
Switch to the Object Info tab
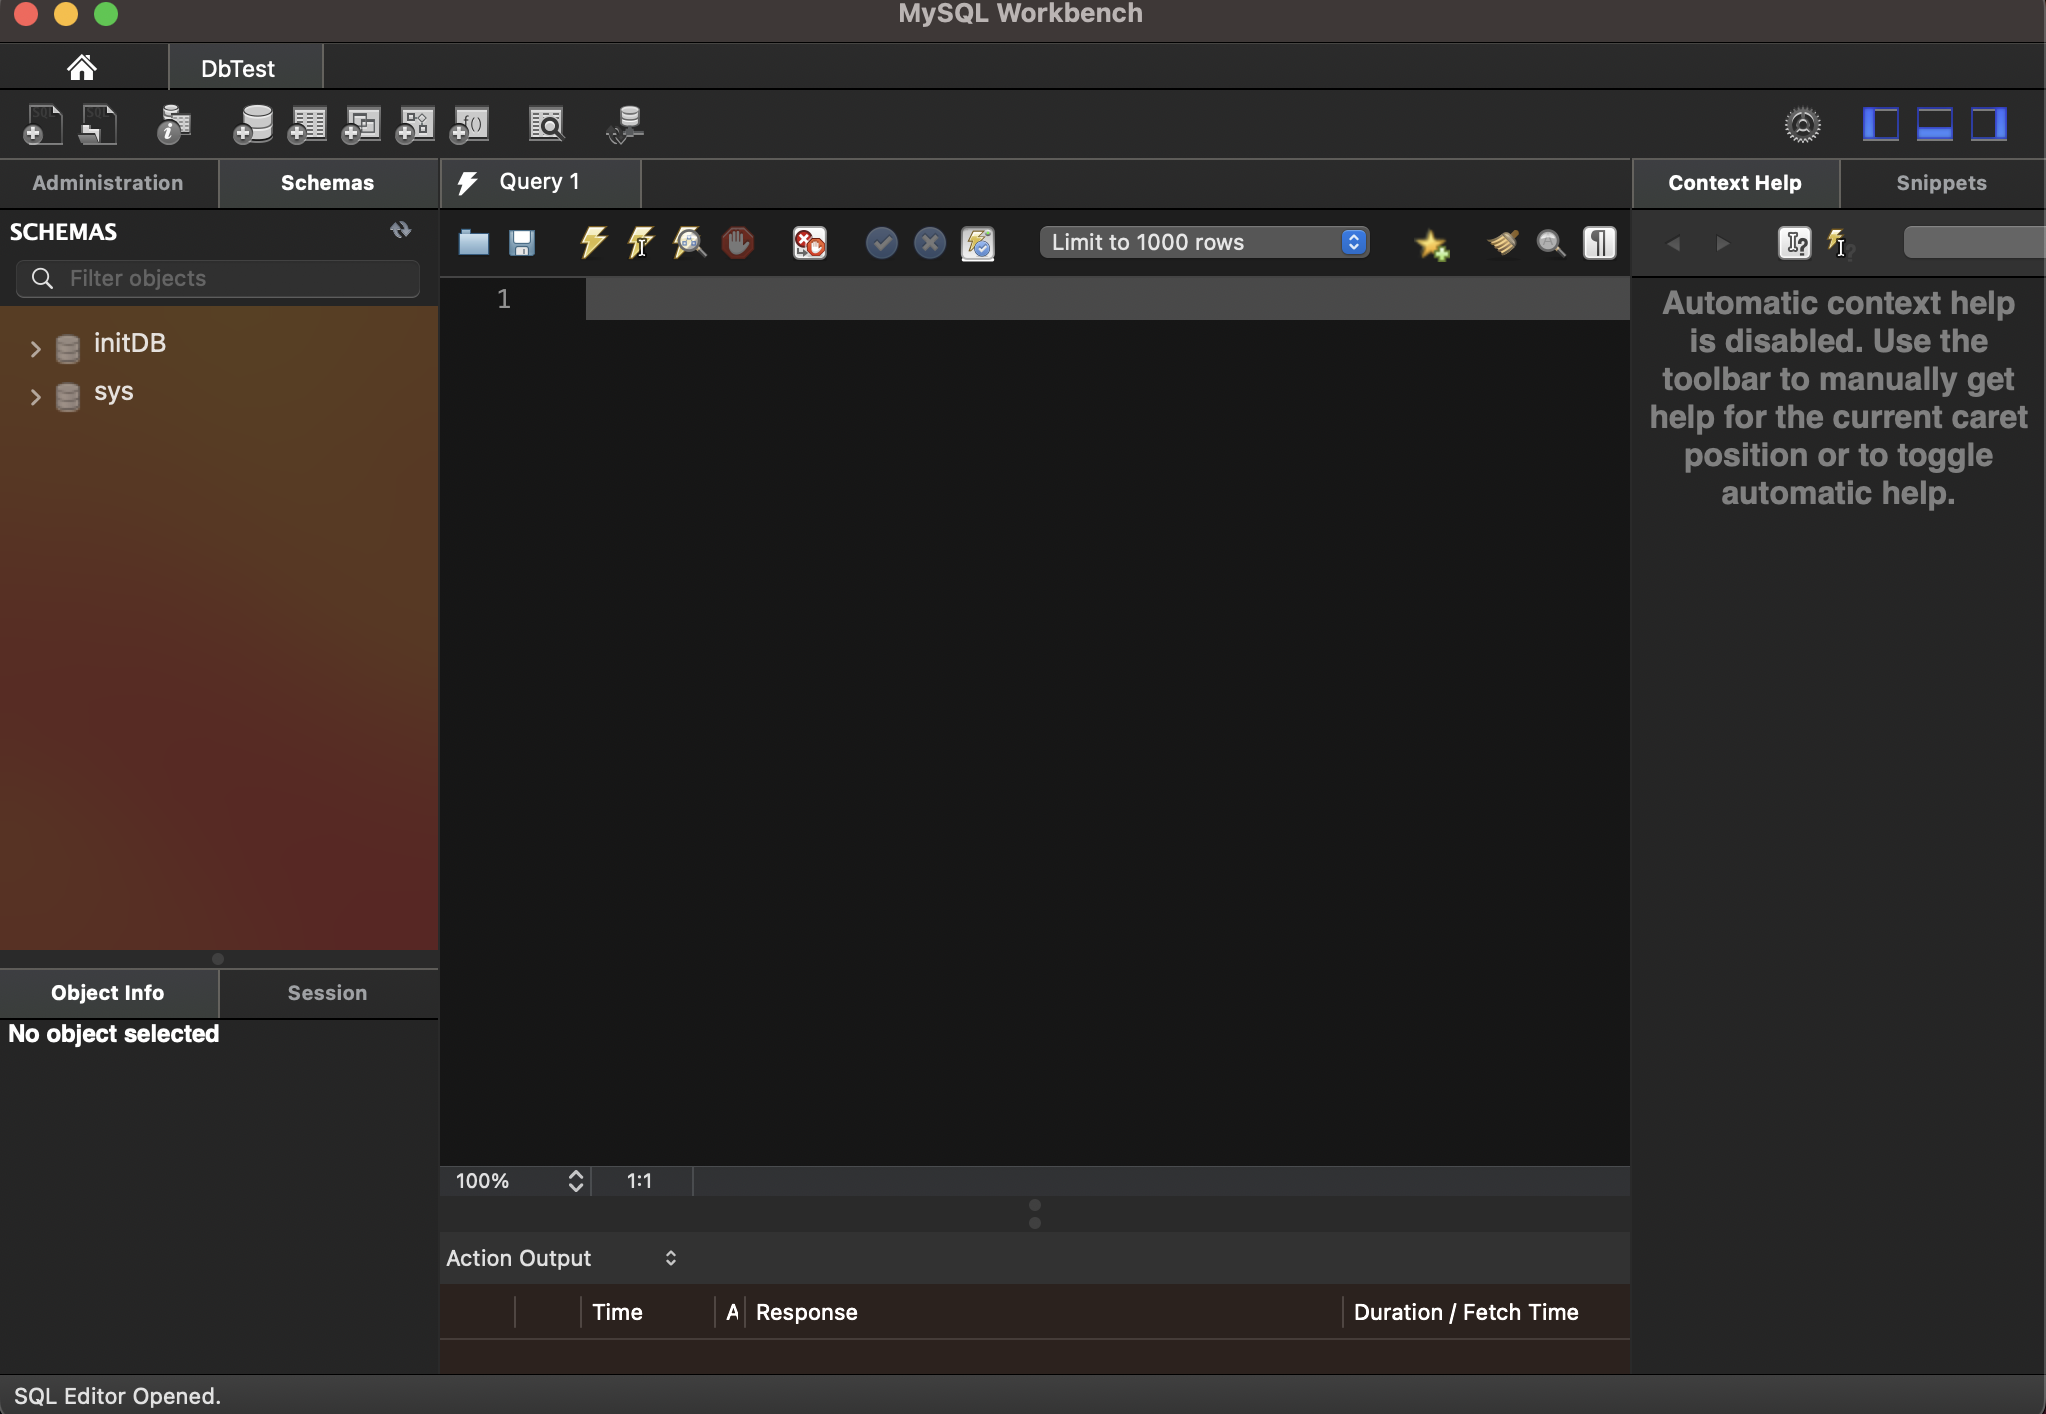point(108,993)
